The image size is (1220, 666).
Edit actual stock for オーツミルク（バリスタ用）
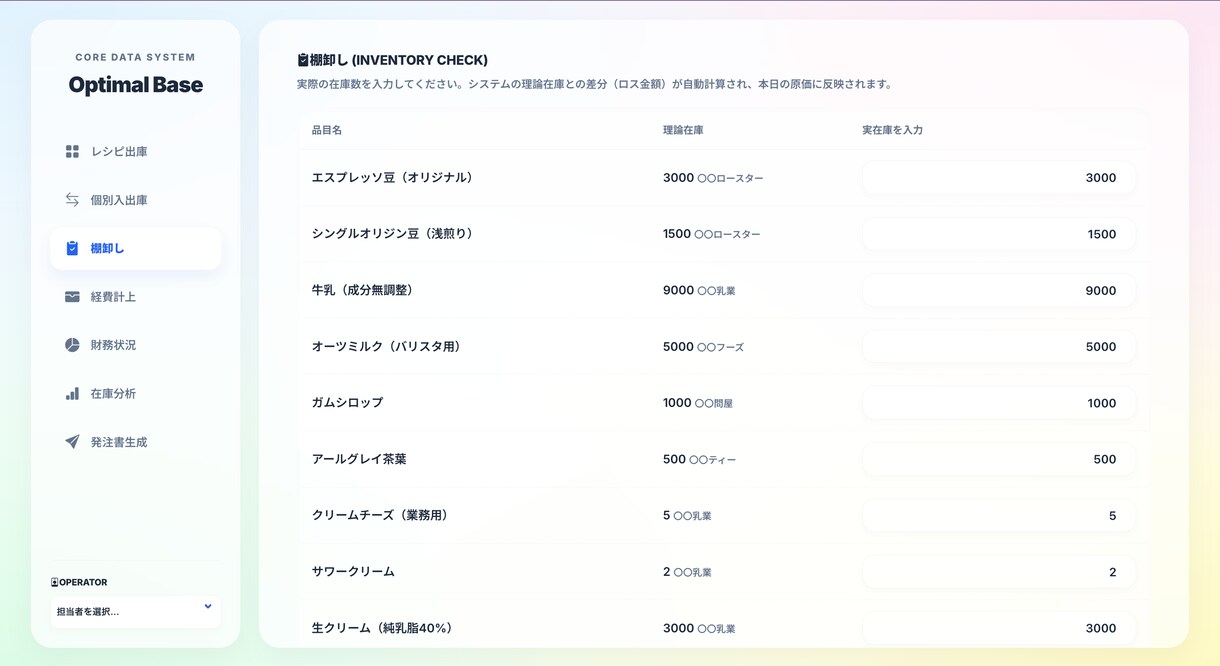coord(998,347)
